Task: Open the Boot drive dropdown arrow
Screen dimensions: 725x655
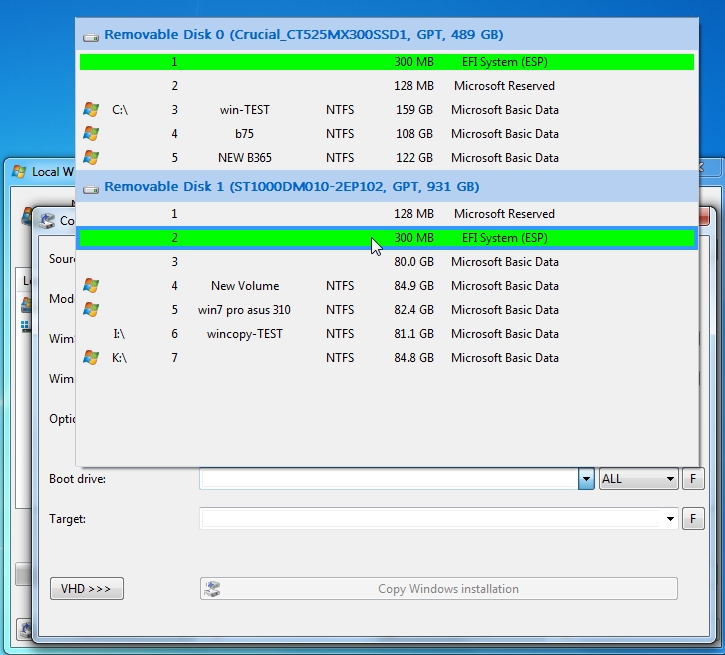Action: click(586, 479)
